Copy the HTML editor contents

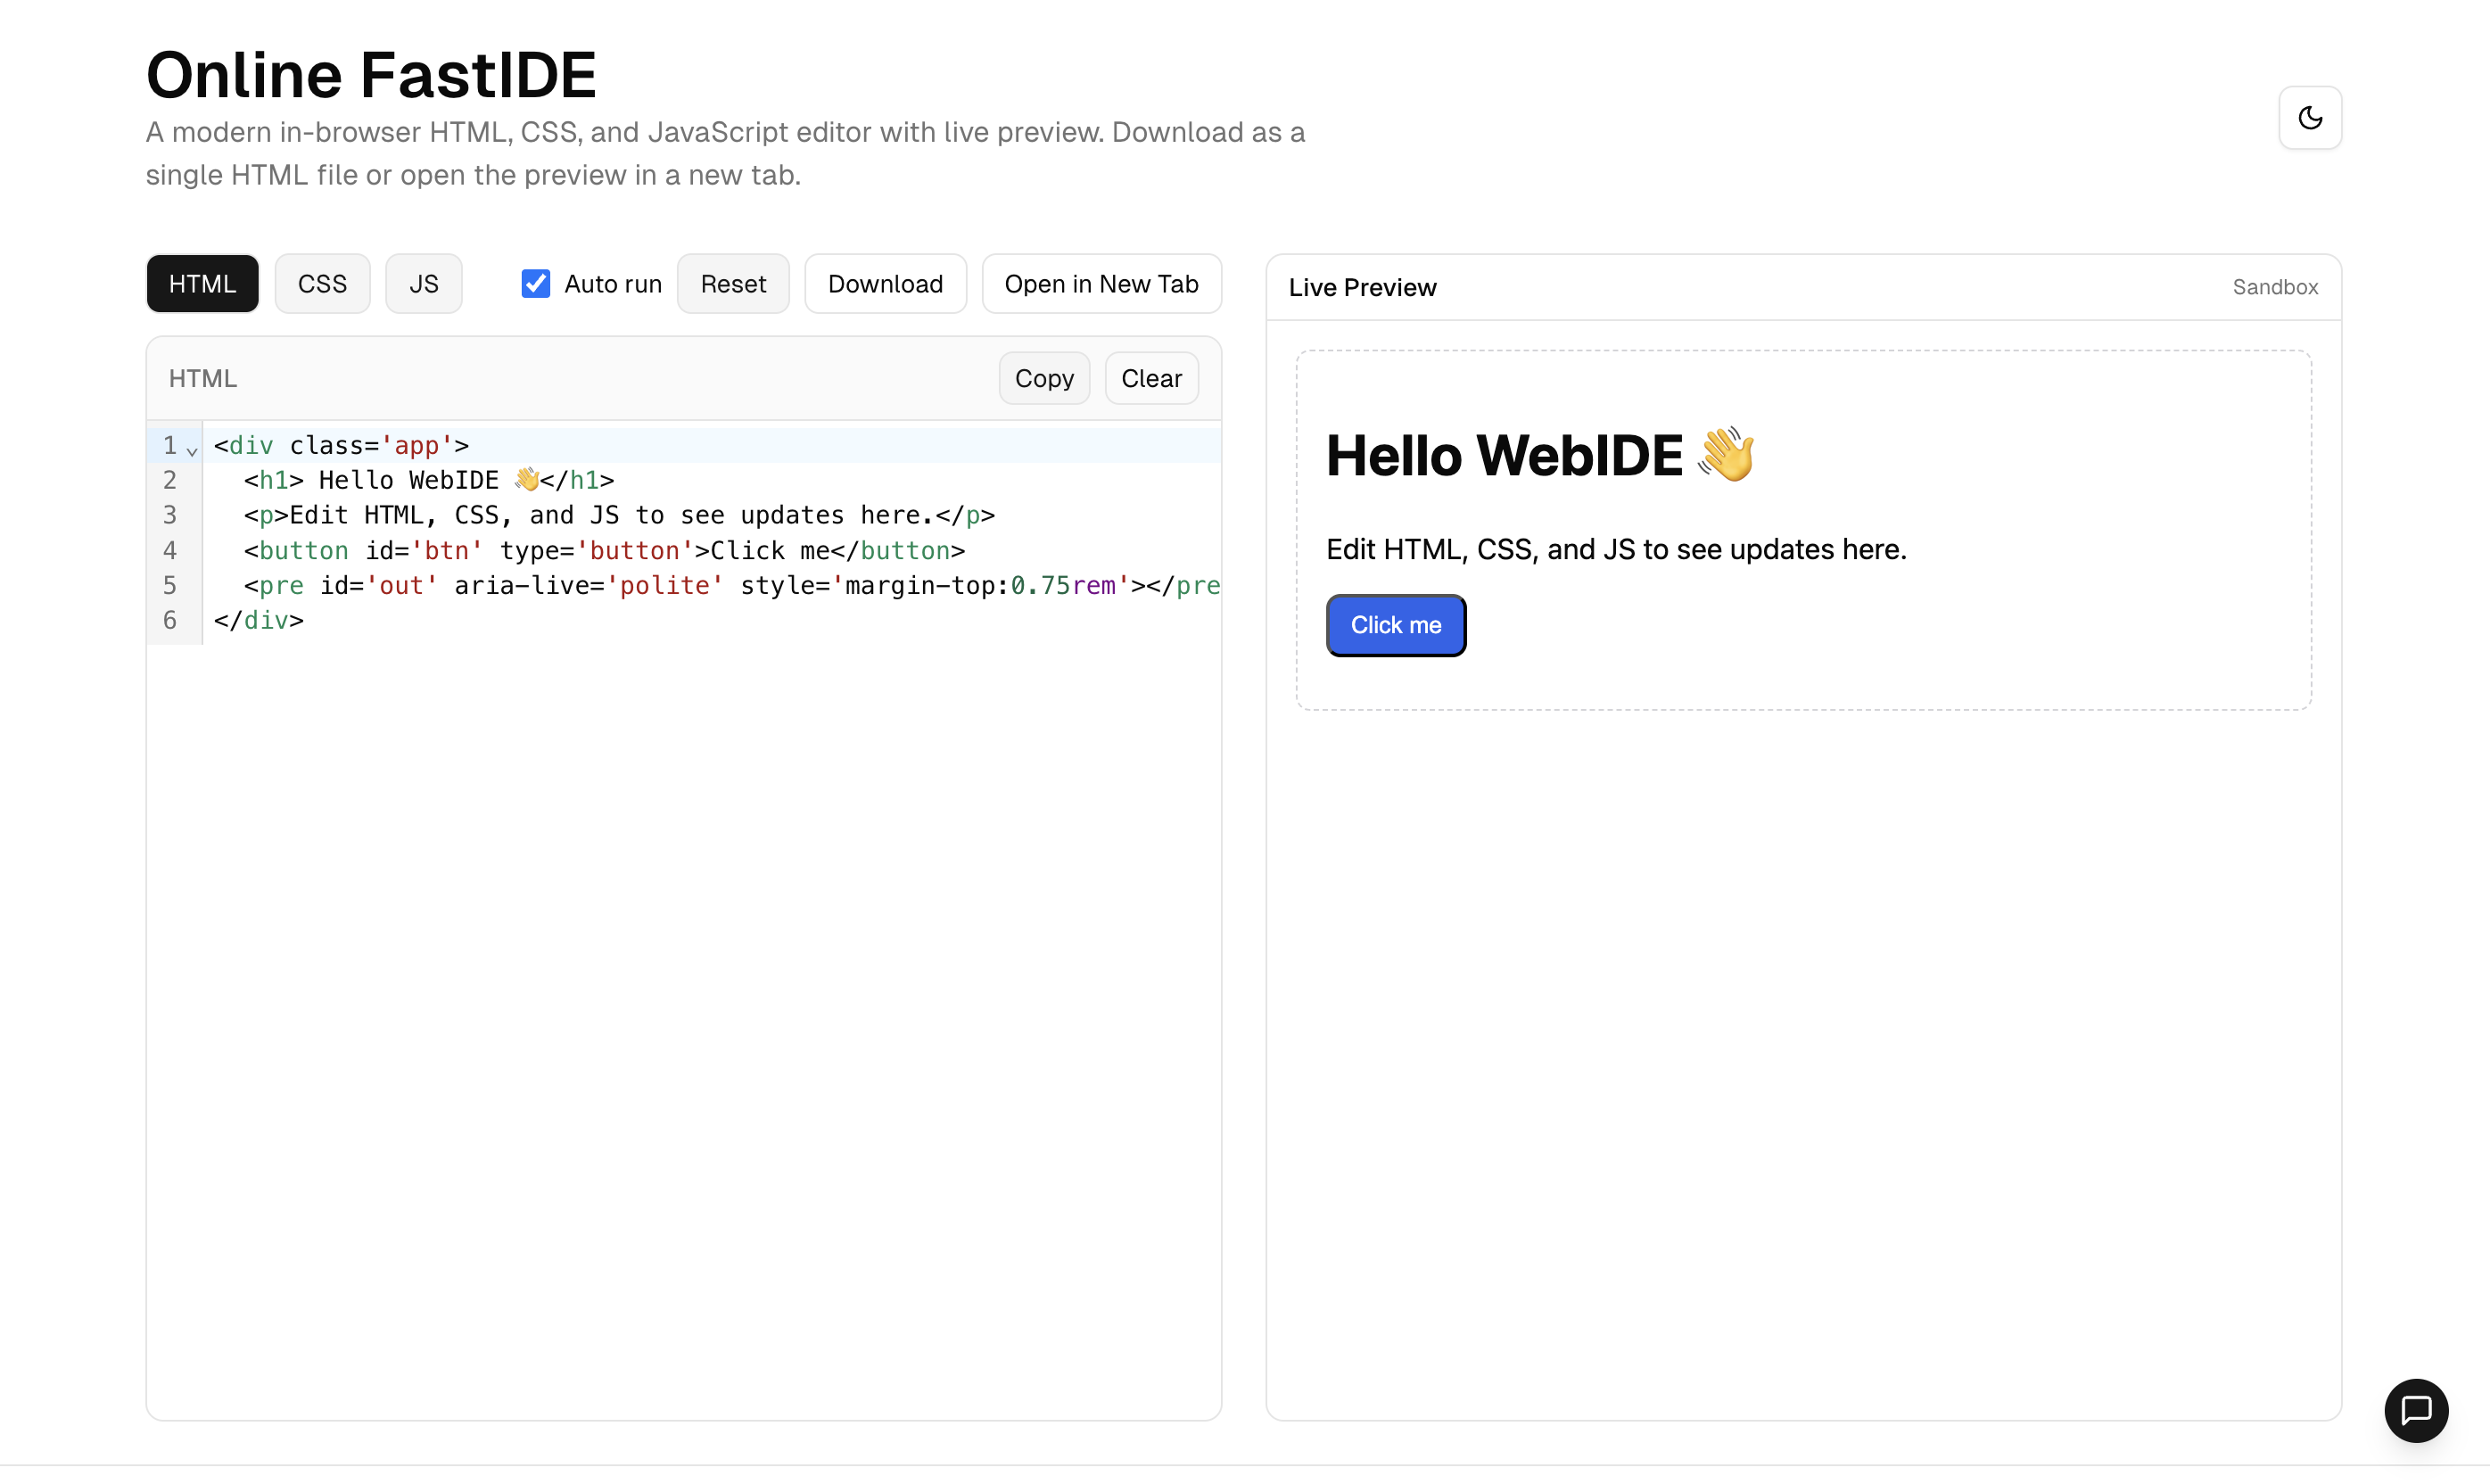pos(1043,378)
